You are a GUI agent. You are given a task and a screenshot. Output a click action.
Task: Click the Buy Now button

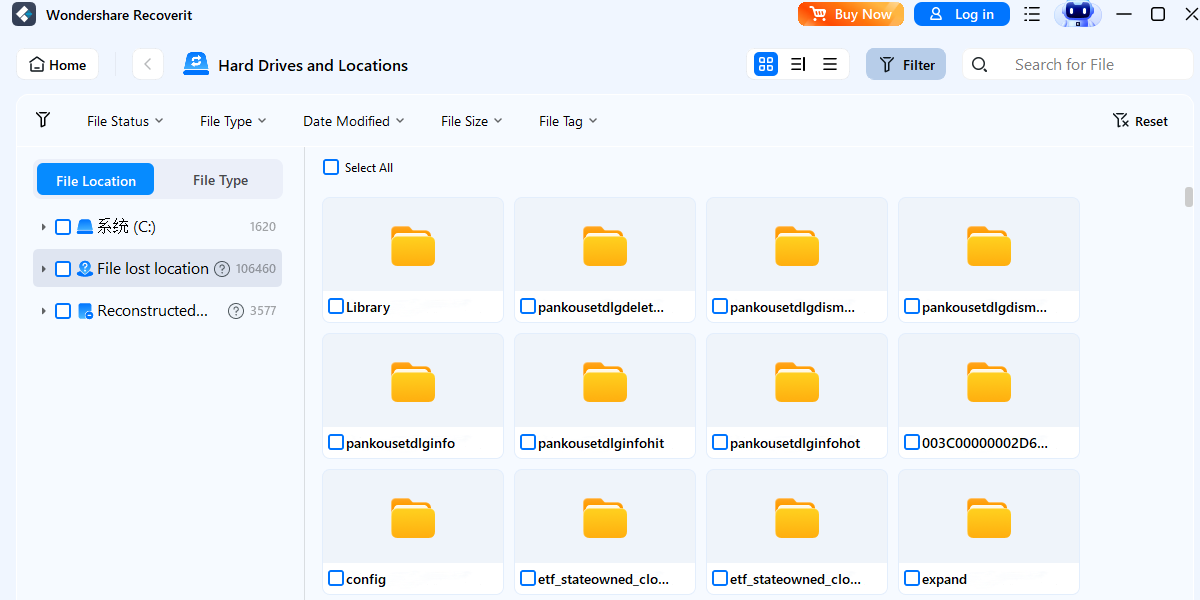click(x=851, y=14)
